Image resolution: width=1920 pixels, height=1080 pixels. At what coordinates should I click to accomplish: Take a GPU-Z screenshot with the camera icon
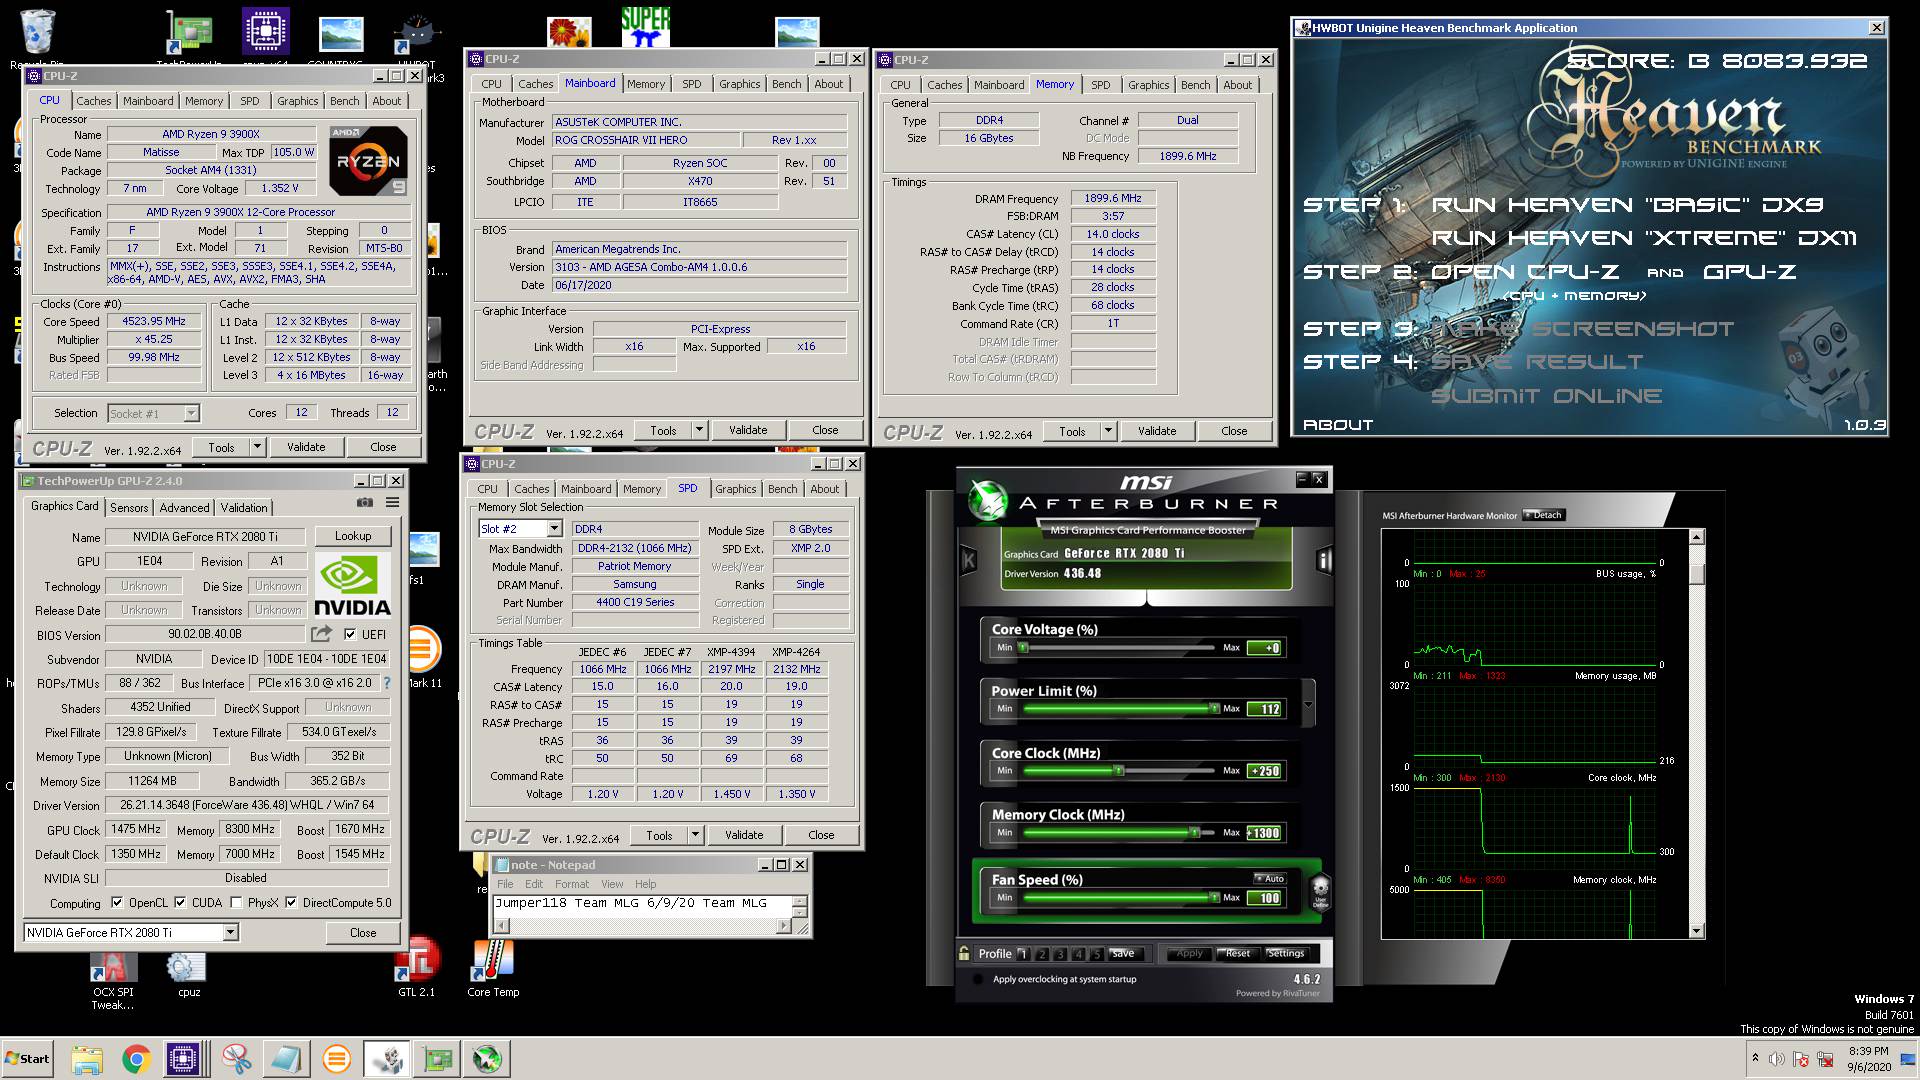[x=365, y=502]
